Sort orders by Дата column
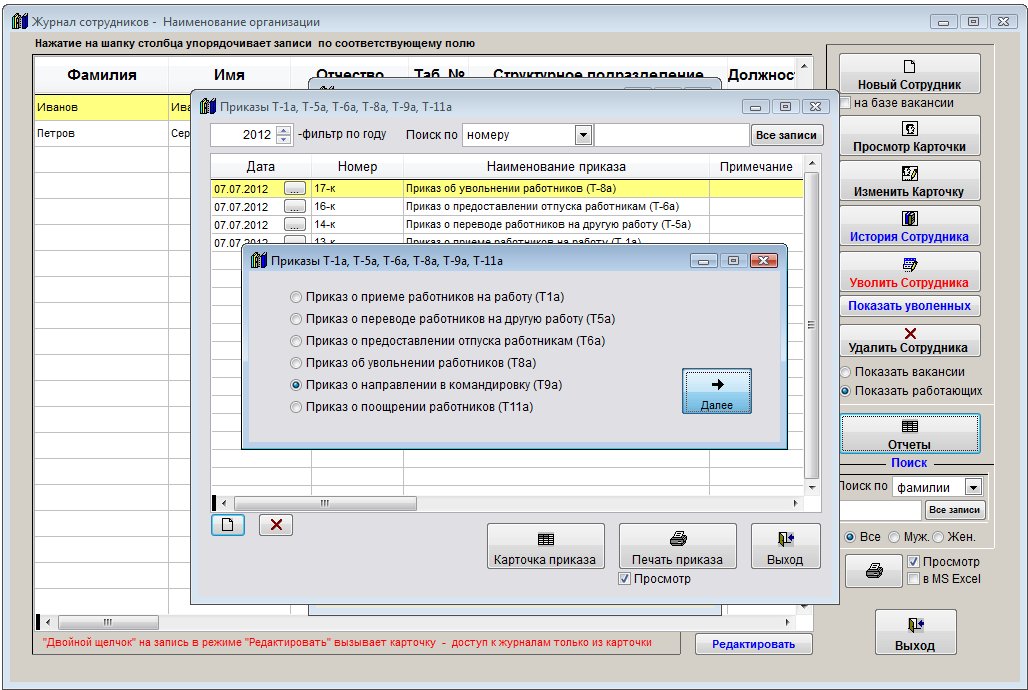 (x=261, y=167)
